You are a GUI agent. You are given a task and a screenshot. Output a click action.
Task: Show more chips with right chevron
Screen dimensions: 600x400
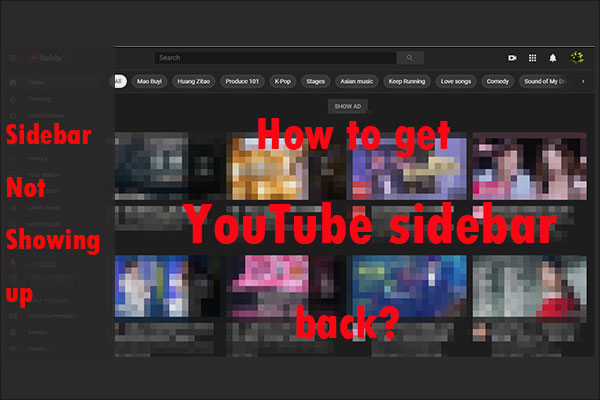tap(583, 81)
